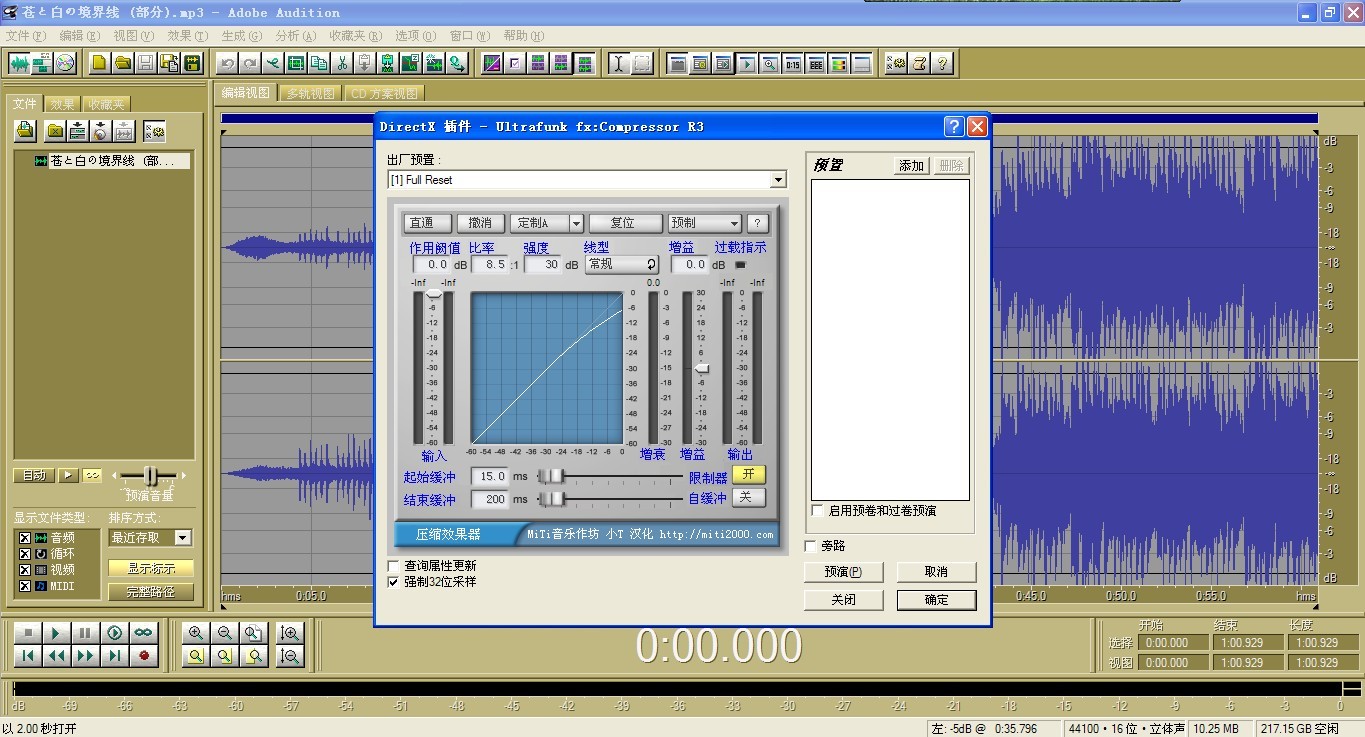
Task: Click the new file toolbar icon
Action: [99, 63]
